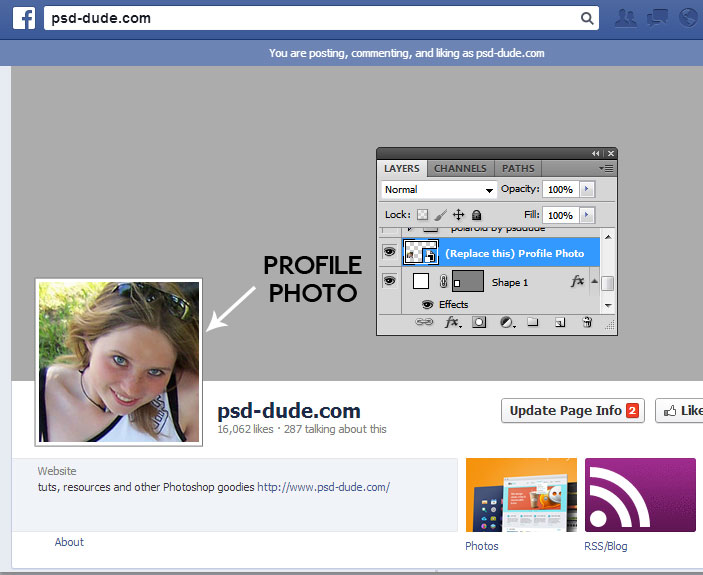Screen dimensions: 703x575
Task: Open the RSS/Blog link
Action: click(605, 546)
